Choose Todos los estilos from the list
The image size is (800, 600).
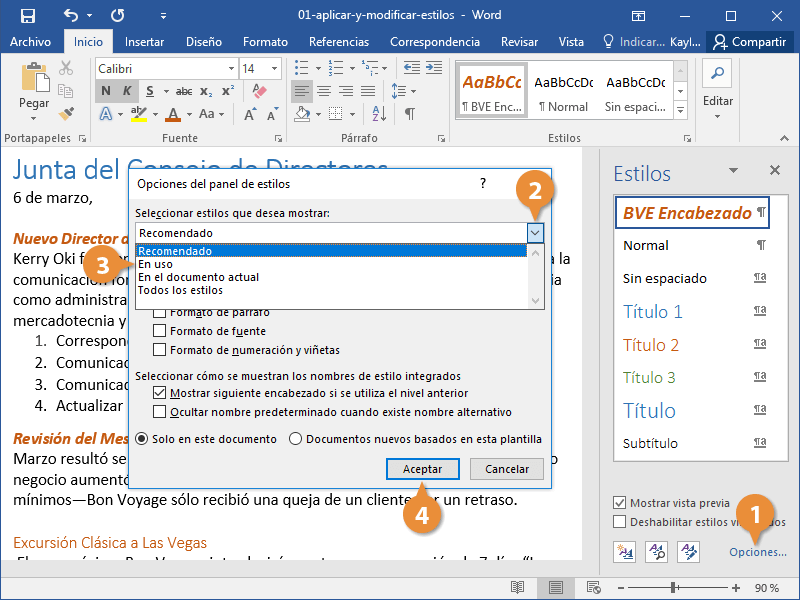point(332,290)
